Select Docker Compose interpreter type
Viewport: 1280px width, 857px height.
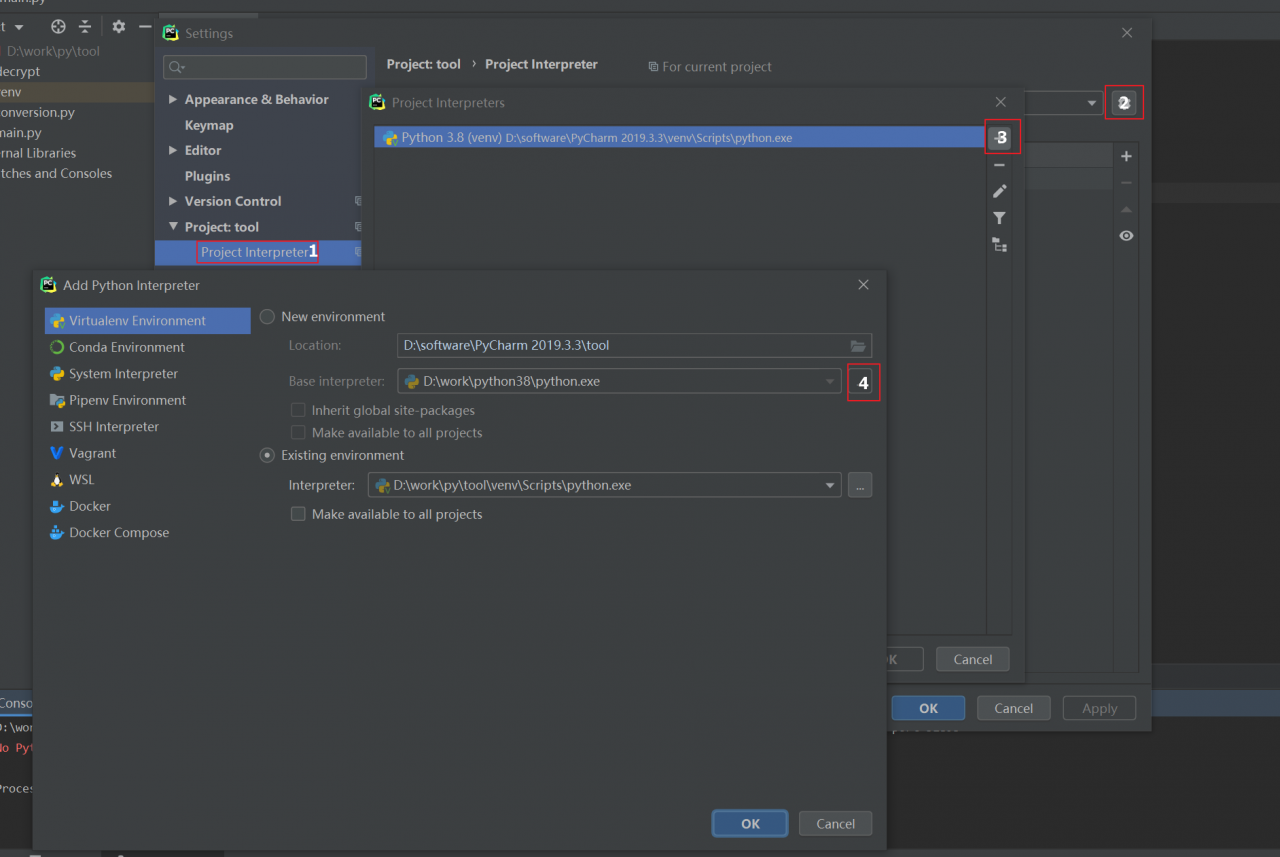118,533
